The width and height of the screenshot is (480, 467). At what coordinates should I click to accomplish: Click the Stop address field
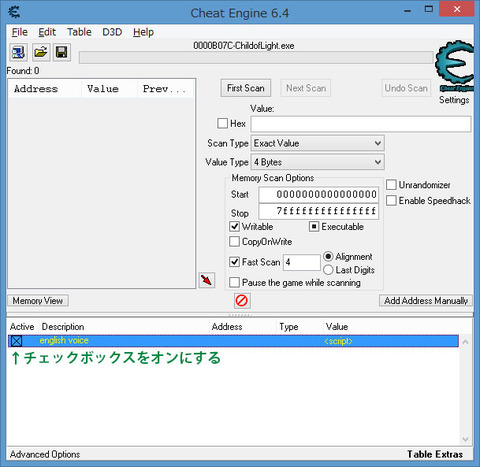click(319, 211)
